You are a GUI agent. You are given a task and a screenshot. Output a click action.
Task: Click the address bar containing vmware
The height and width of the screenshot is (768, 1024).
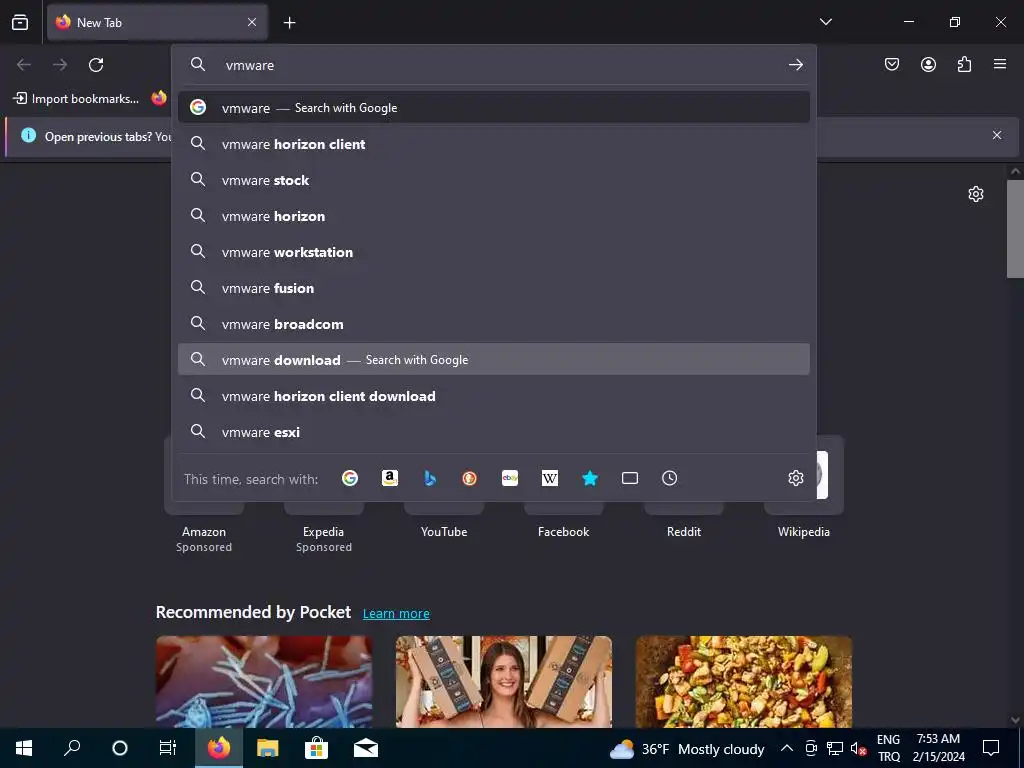pyautogui.click(x=496, y=65)
